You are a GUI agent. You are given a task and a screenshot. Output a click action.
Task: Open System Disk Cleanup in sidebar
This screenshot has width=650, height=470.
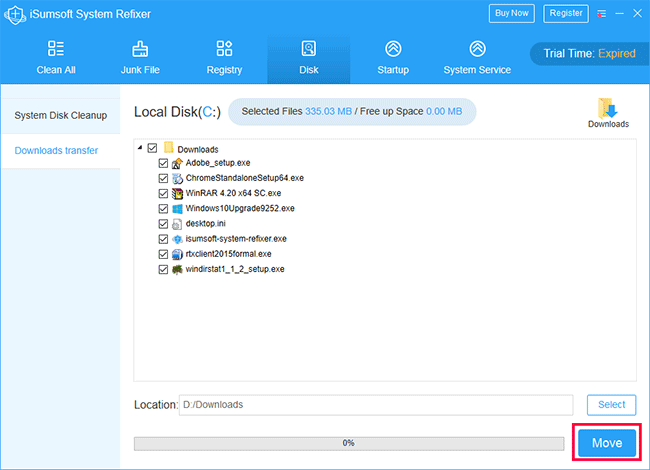61,116
